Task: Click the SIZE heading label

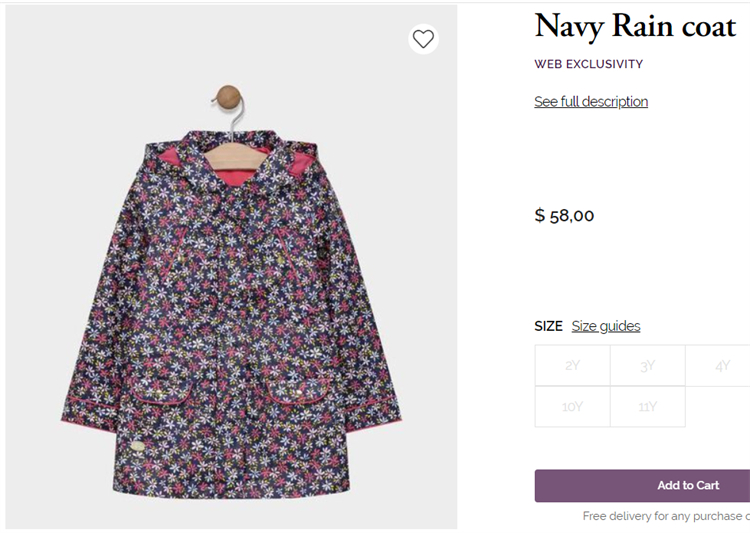Action: 549,326
